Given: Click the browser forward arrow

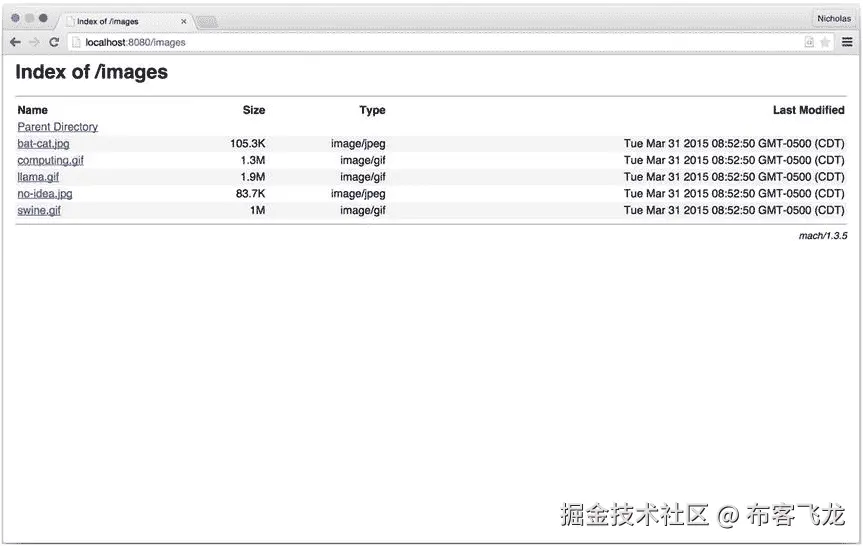Looking at the screenshot, I should coord(34,42).
